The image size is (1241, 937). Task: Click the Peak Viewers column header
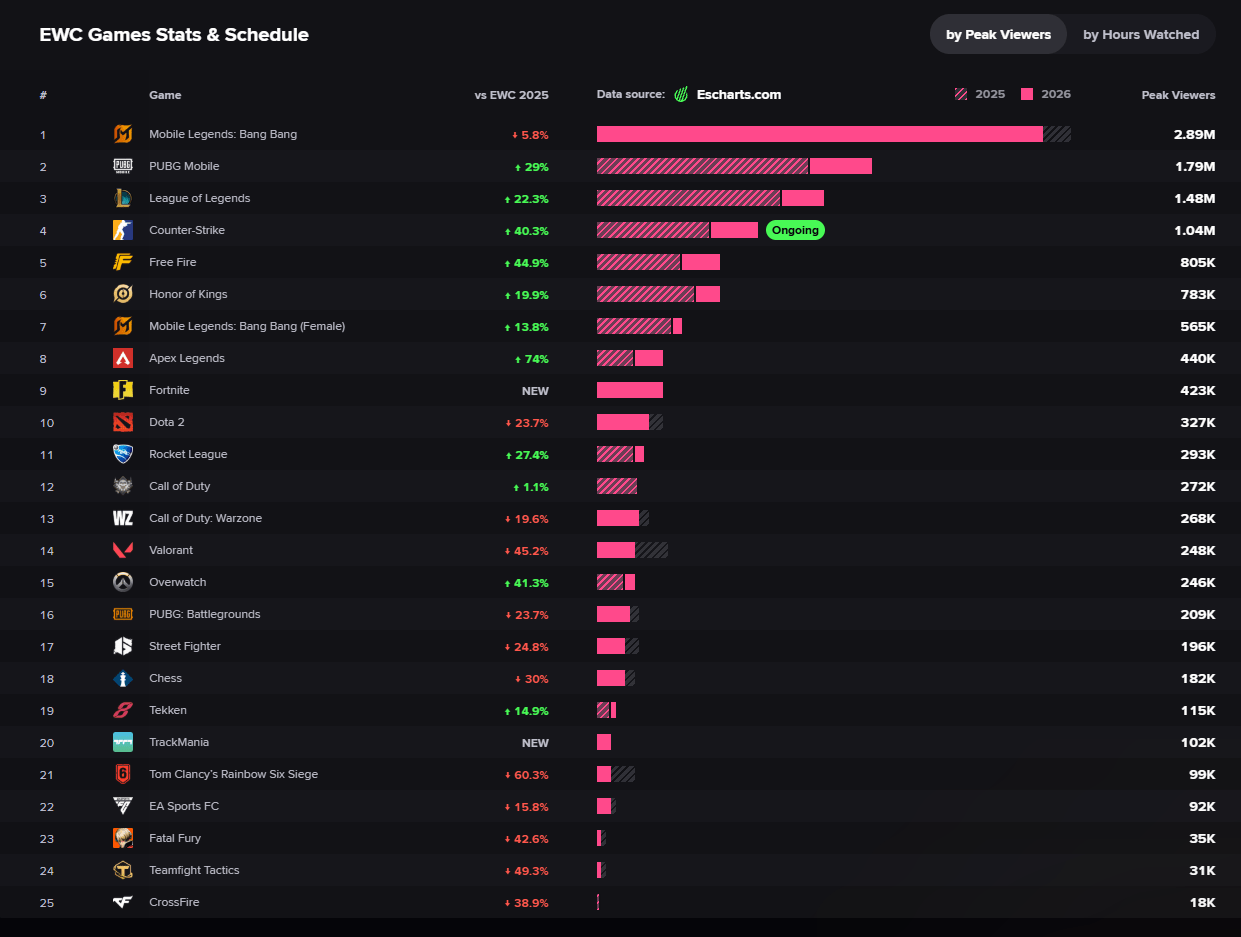pyautogui.click(x=1178, y=95)
